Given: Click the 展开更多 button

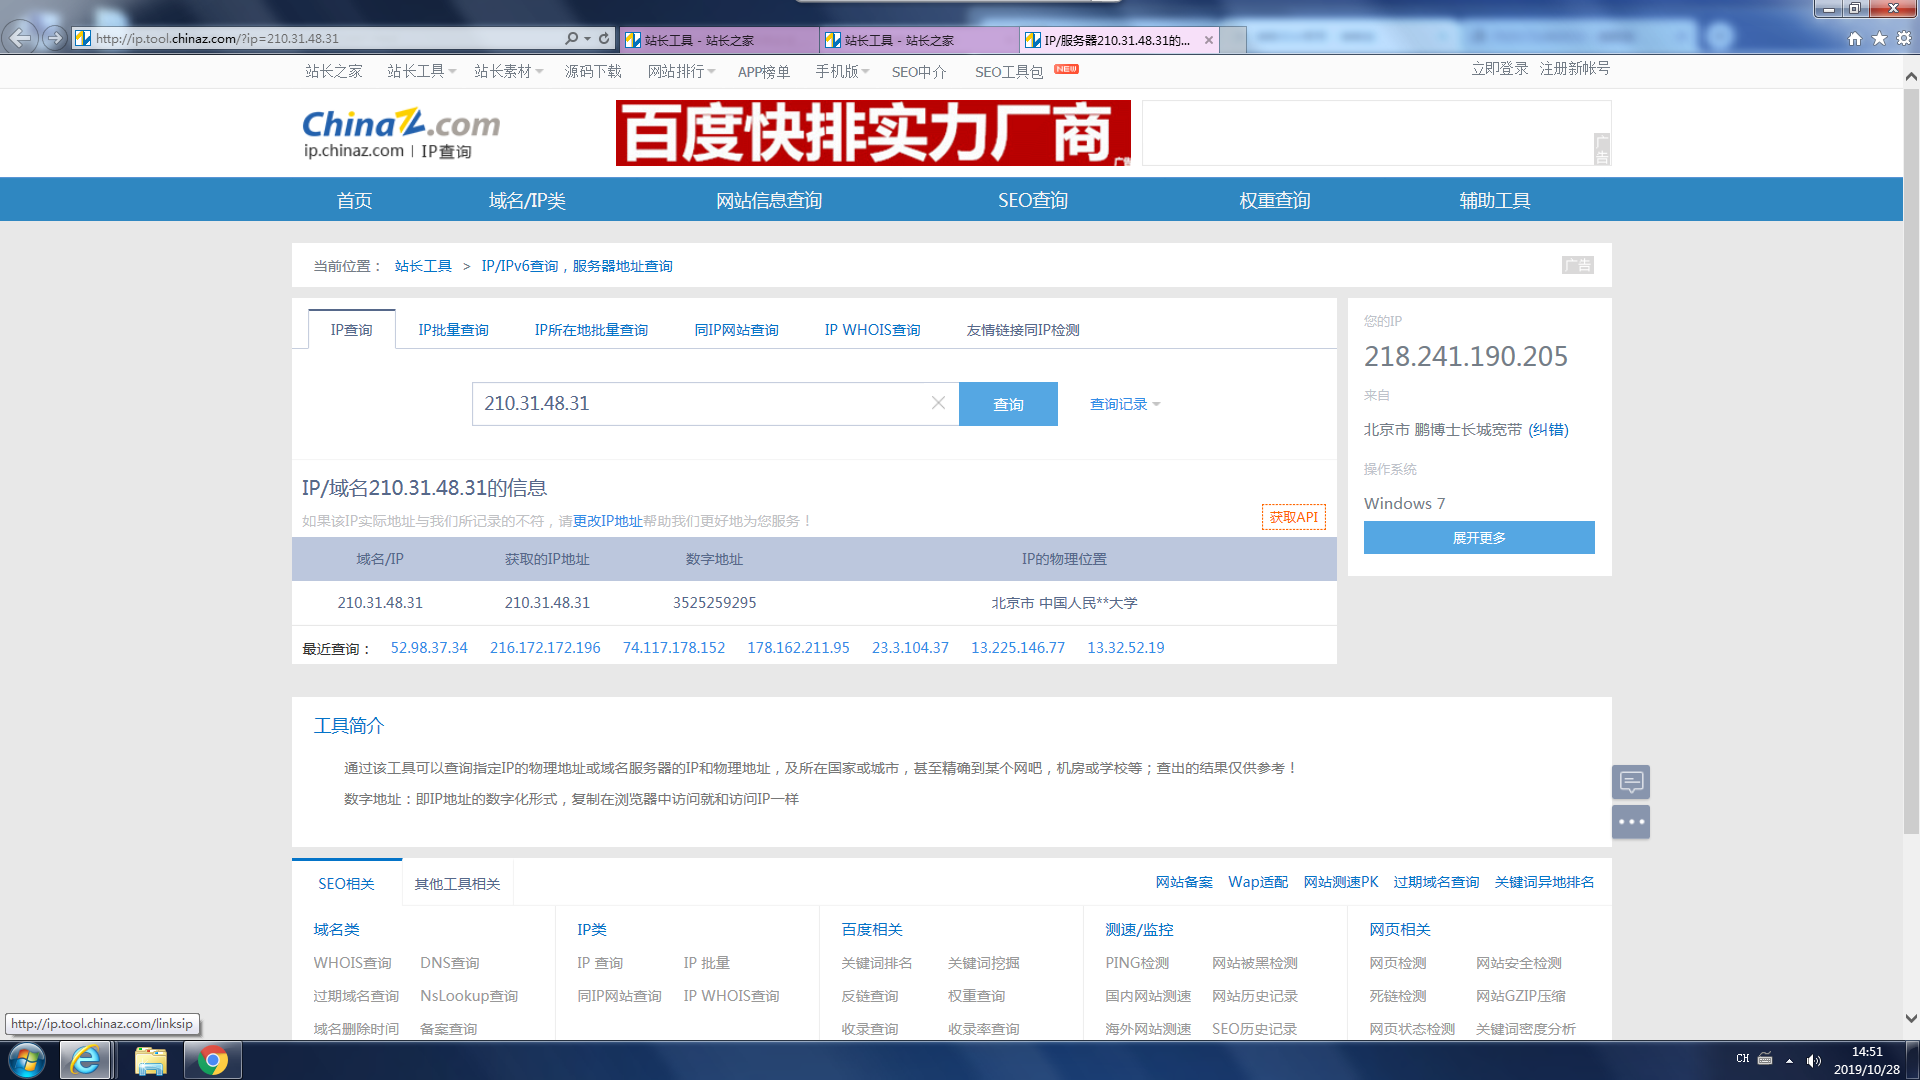Looking at the screenshot, I should pyautogui.click(x=1478, y=538).
